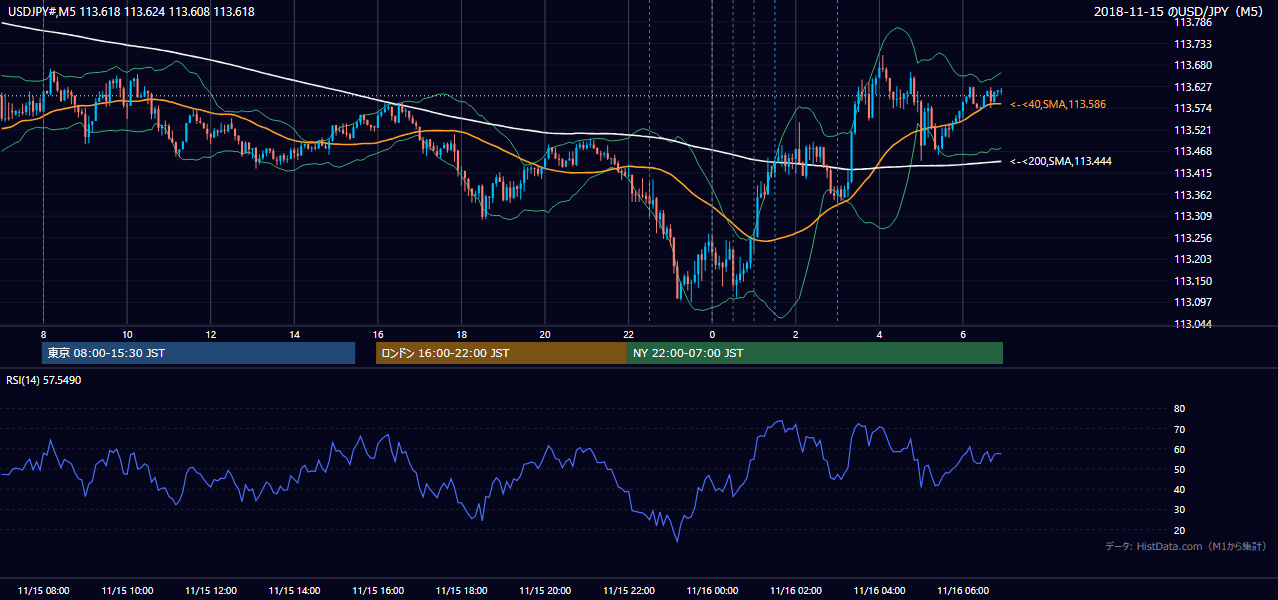This screenshot has height=600, width=1278.
Task: Click the date label 11/15 10:00
Action: [x=127, y=591]
